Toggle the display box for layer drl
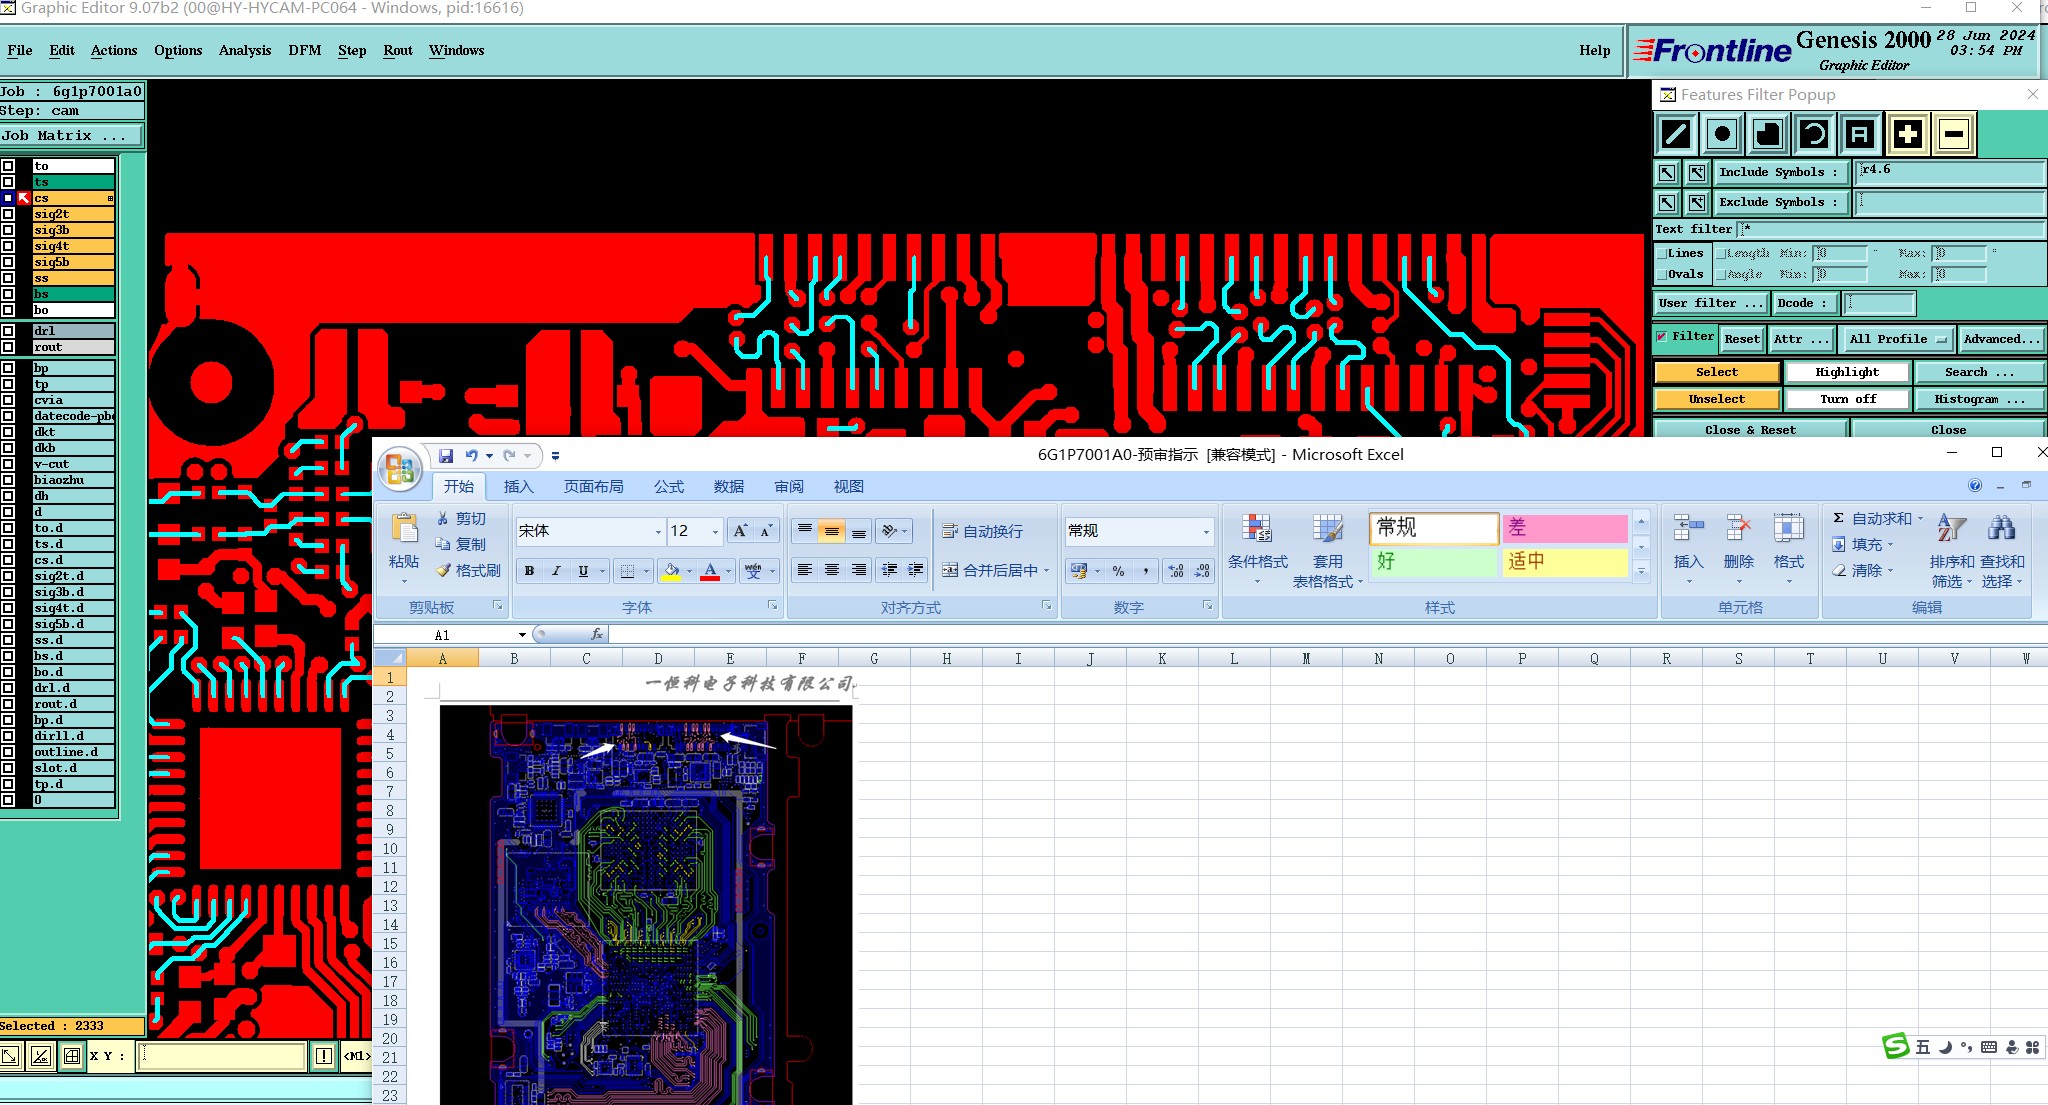Viewport: 2048px width, 1105px height. coord(8,331)
